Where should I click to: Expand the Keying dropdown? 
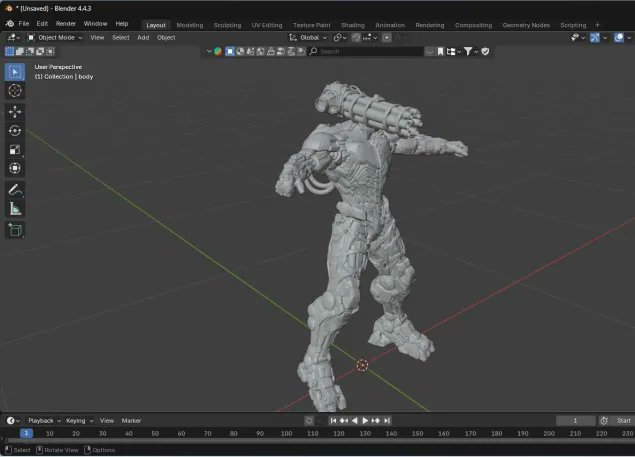[79, 421]
